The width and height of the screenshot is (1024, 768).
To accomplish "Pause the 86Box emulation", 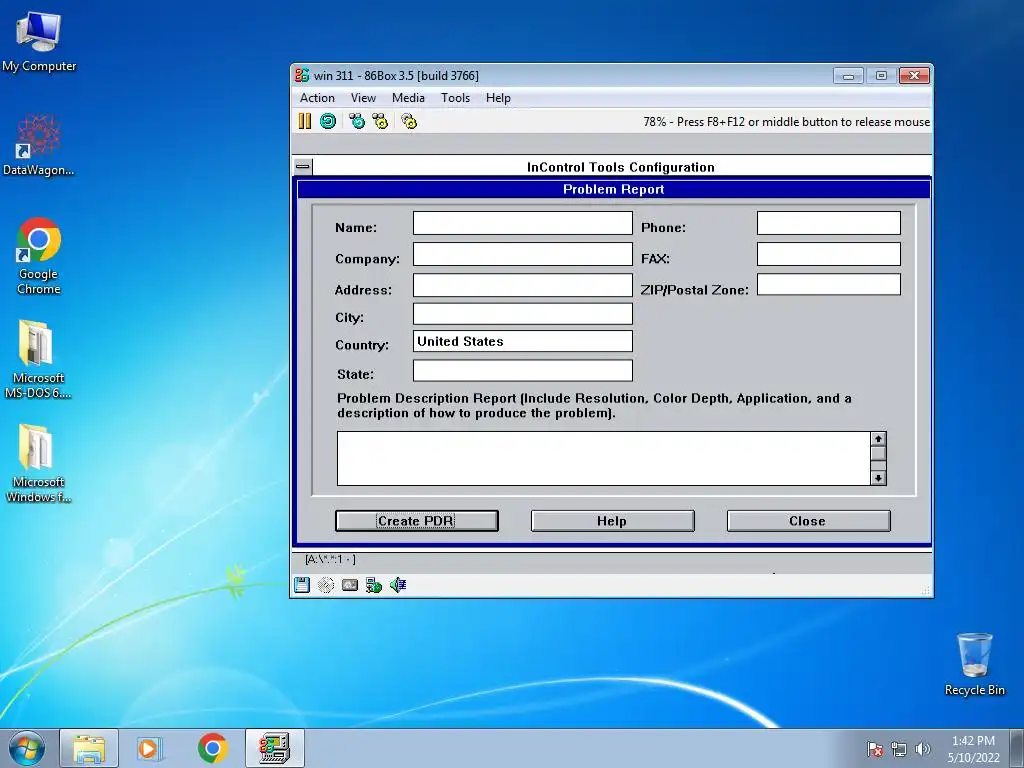I will point(305,121).
